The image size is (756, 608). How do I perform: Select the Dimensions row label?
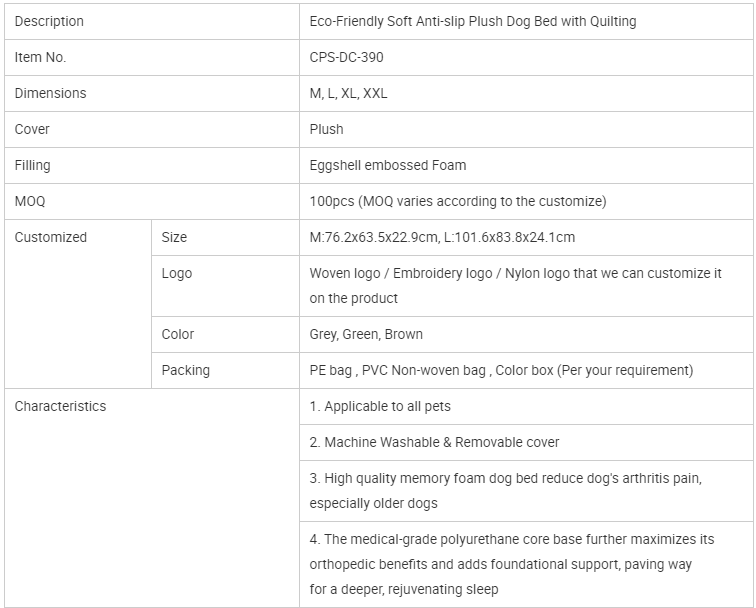50,93
